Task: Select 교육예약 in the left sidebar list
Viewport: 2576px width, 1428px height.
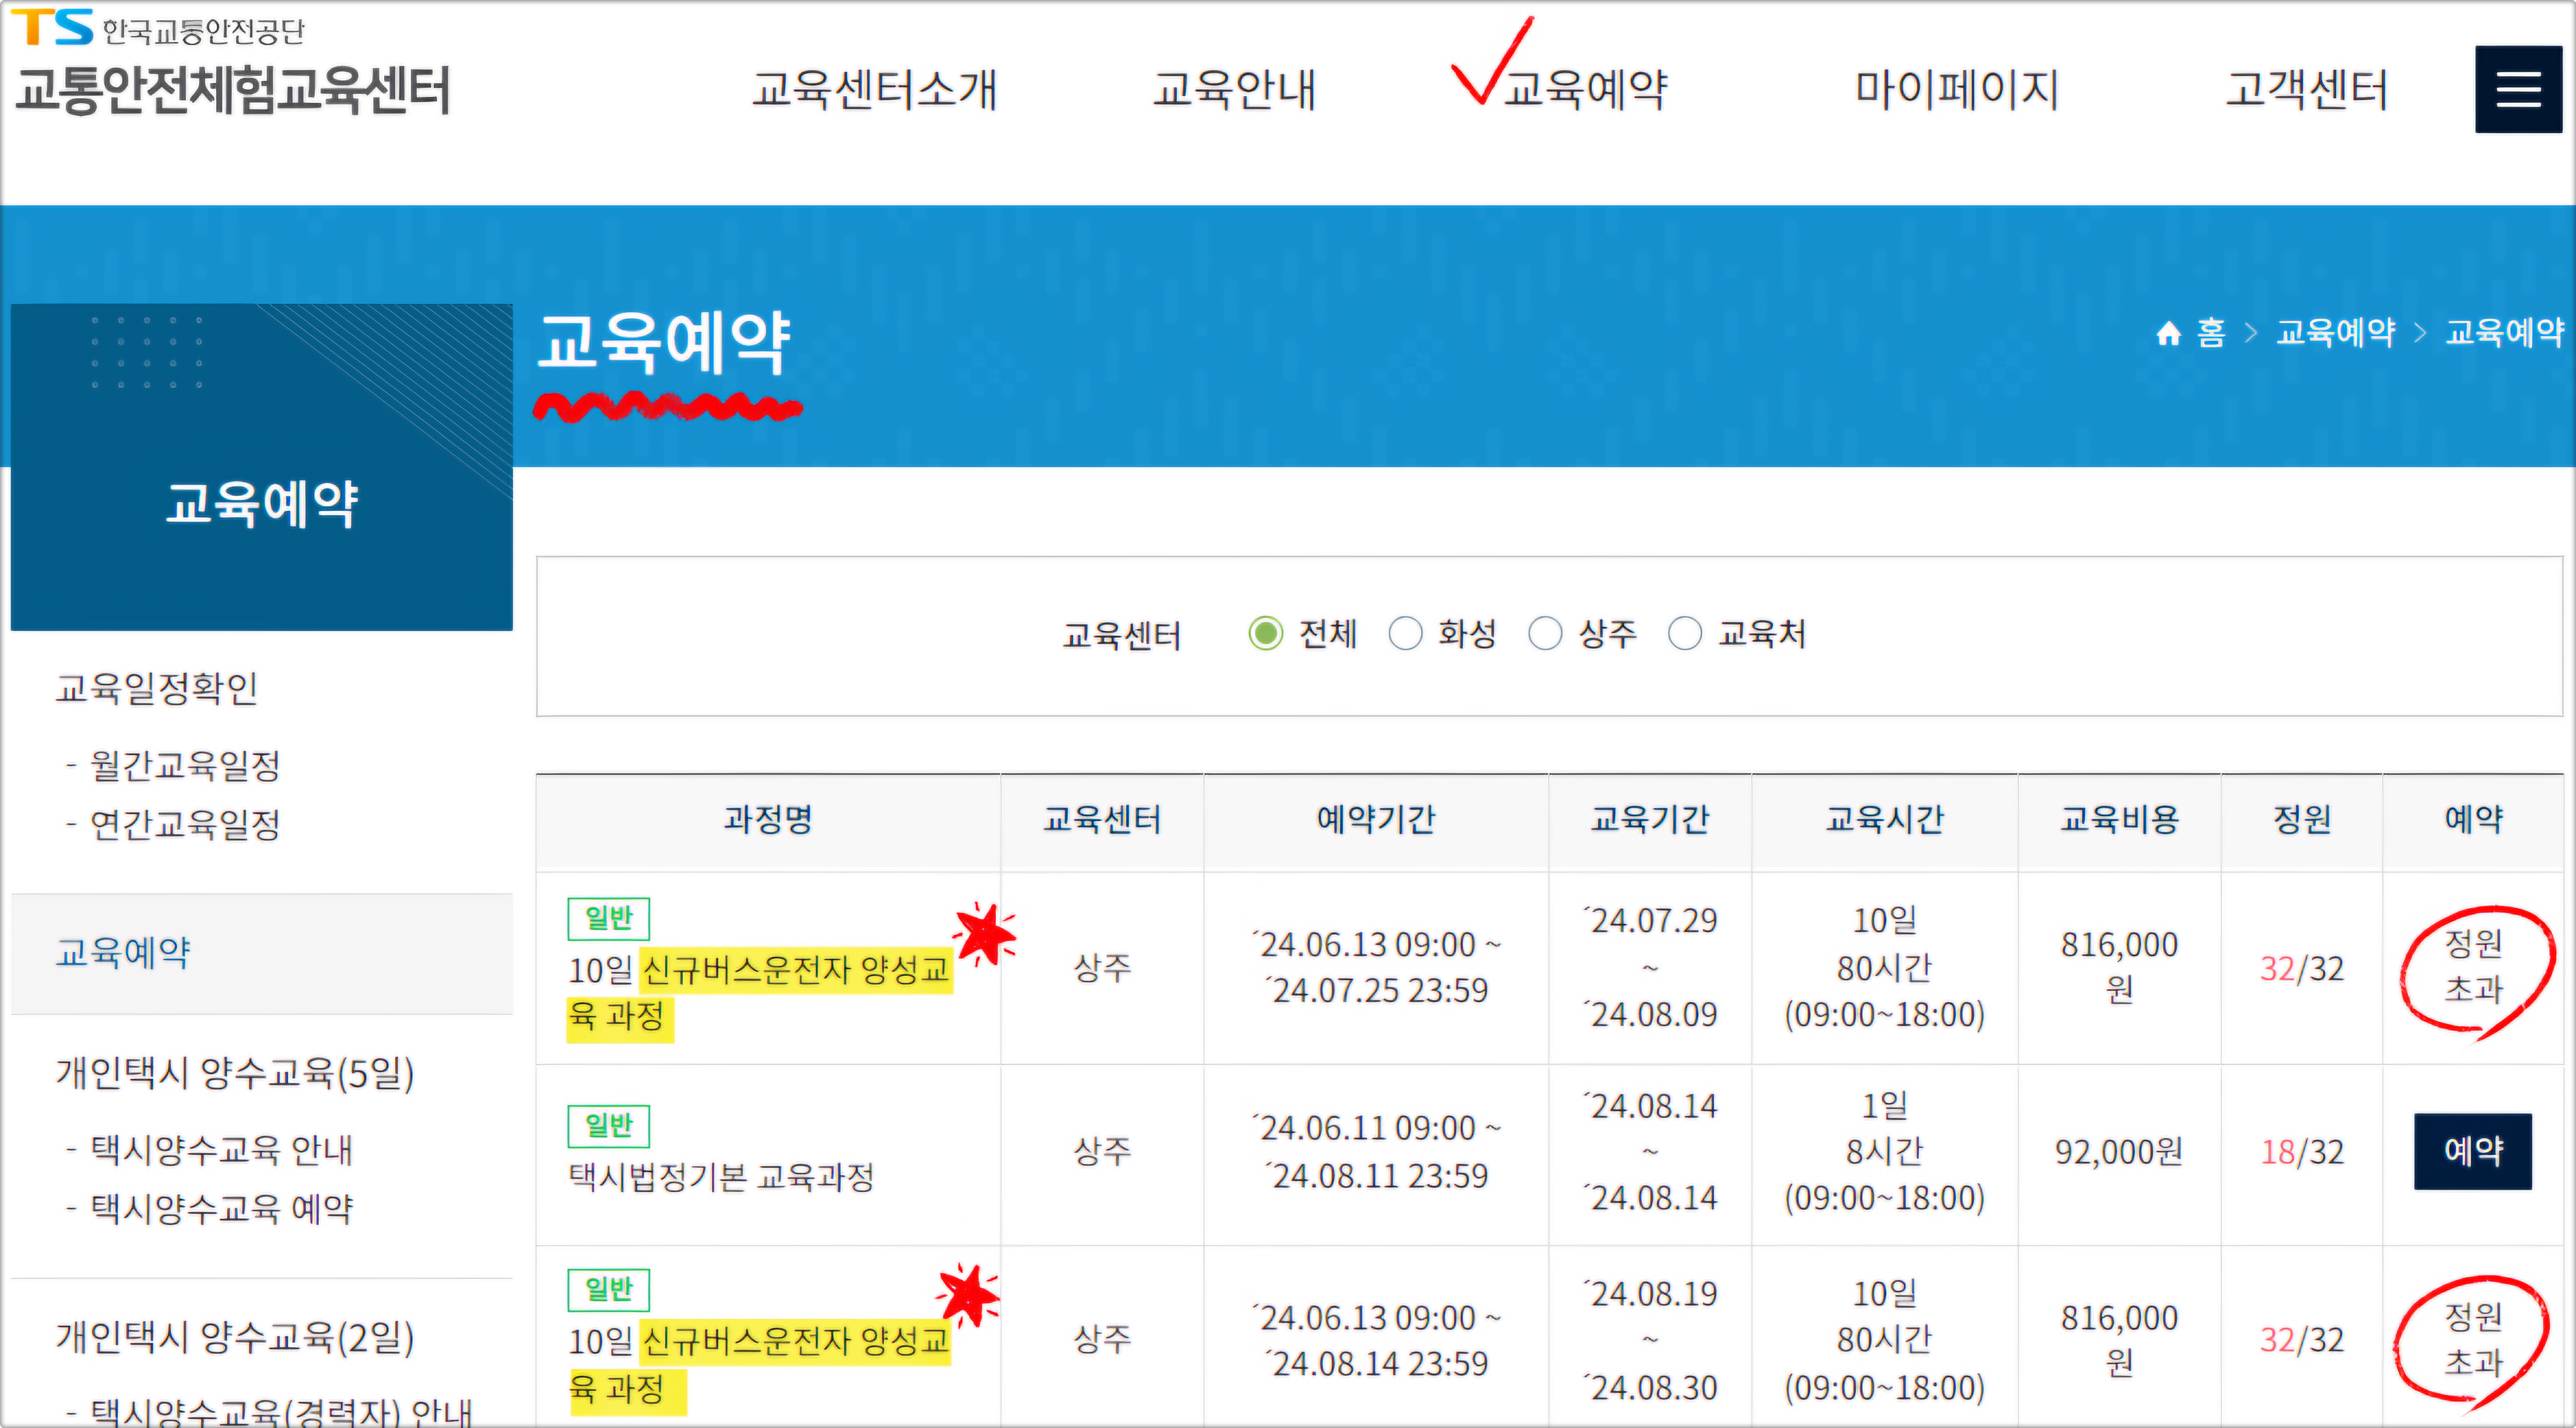Action: point(262,953)
